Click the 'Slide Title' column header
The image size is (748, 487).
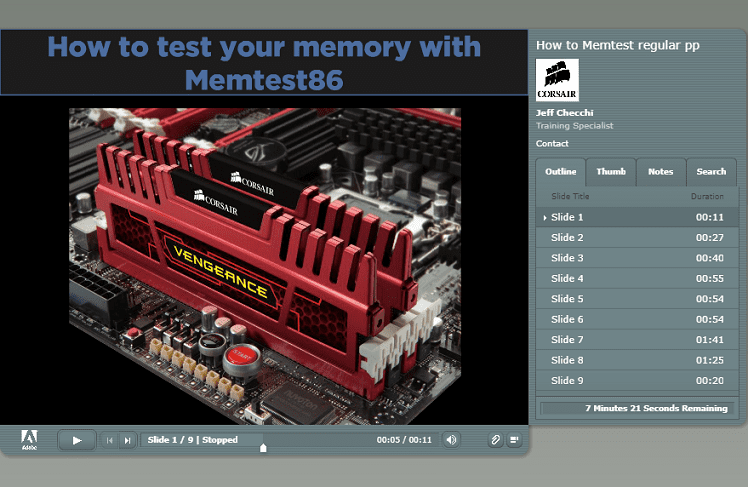[570, 197]
